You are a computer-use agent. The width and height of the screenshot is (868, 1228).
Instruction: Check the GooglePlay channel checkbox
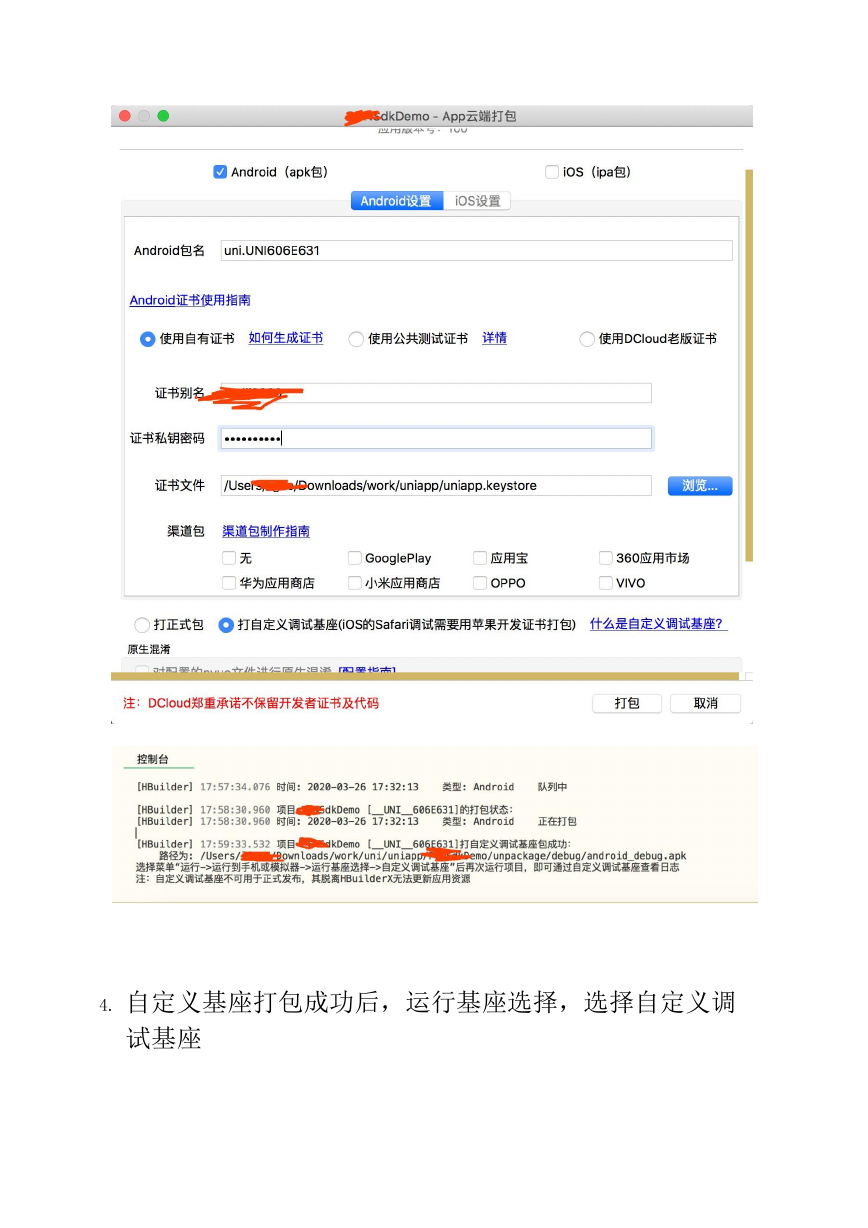[x=355, y=558]
